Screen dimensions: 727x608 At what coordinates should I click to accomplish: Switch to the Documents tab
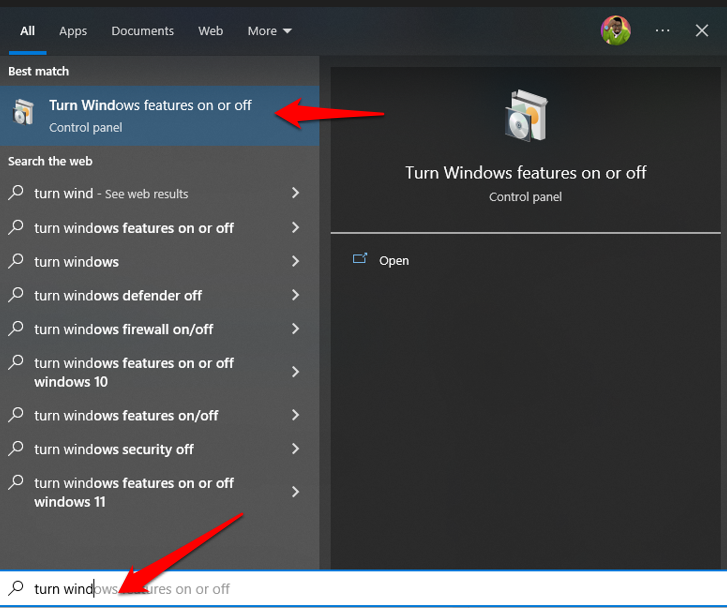(x=142, y=31)
